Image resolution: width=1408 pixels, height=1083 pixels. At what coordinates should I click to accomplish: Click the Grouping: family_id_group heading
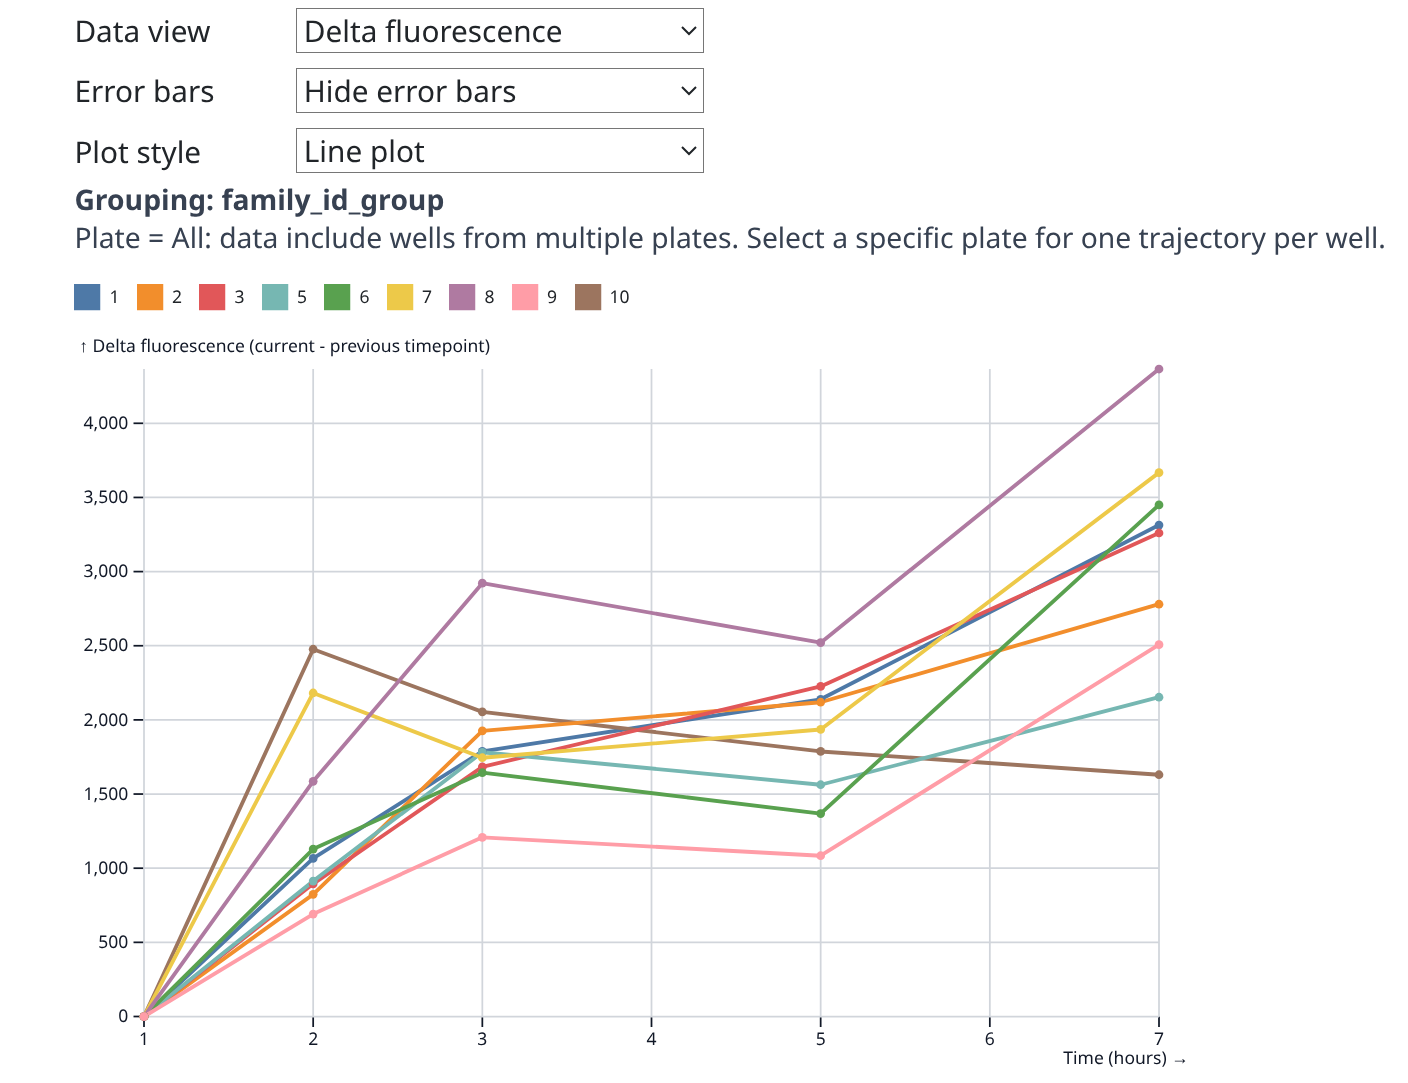point(259,201)
